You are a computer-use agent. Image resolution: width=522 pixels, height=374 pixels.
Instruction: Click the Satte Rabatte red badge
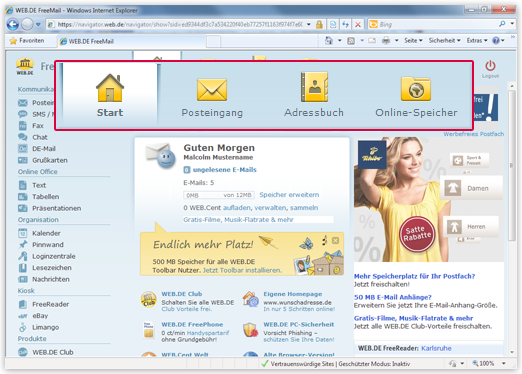[417, 234]
